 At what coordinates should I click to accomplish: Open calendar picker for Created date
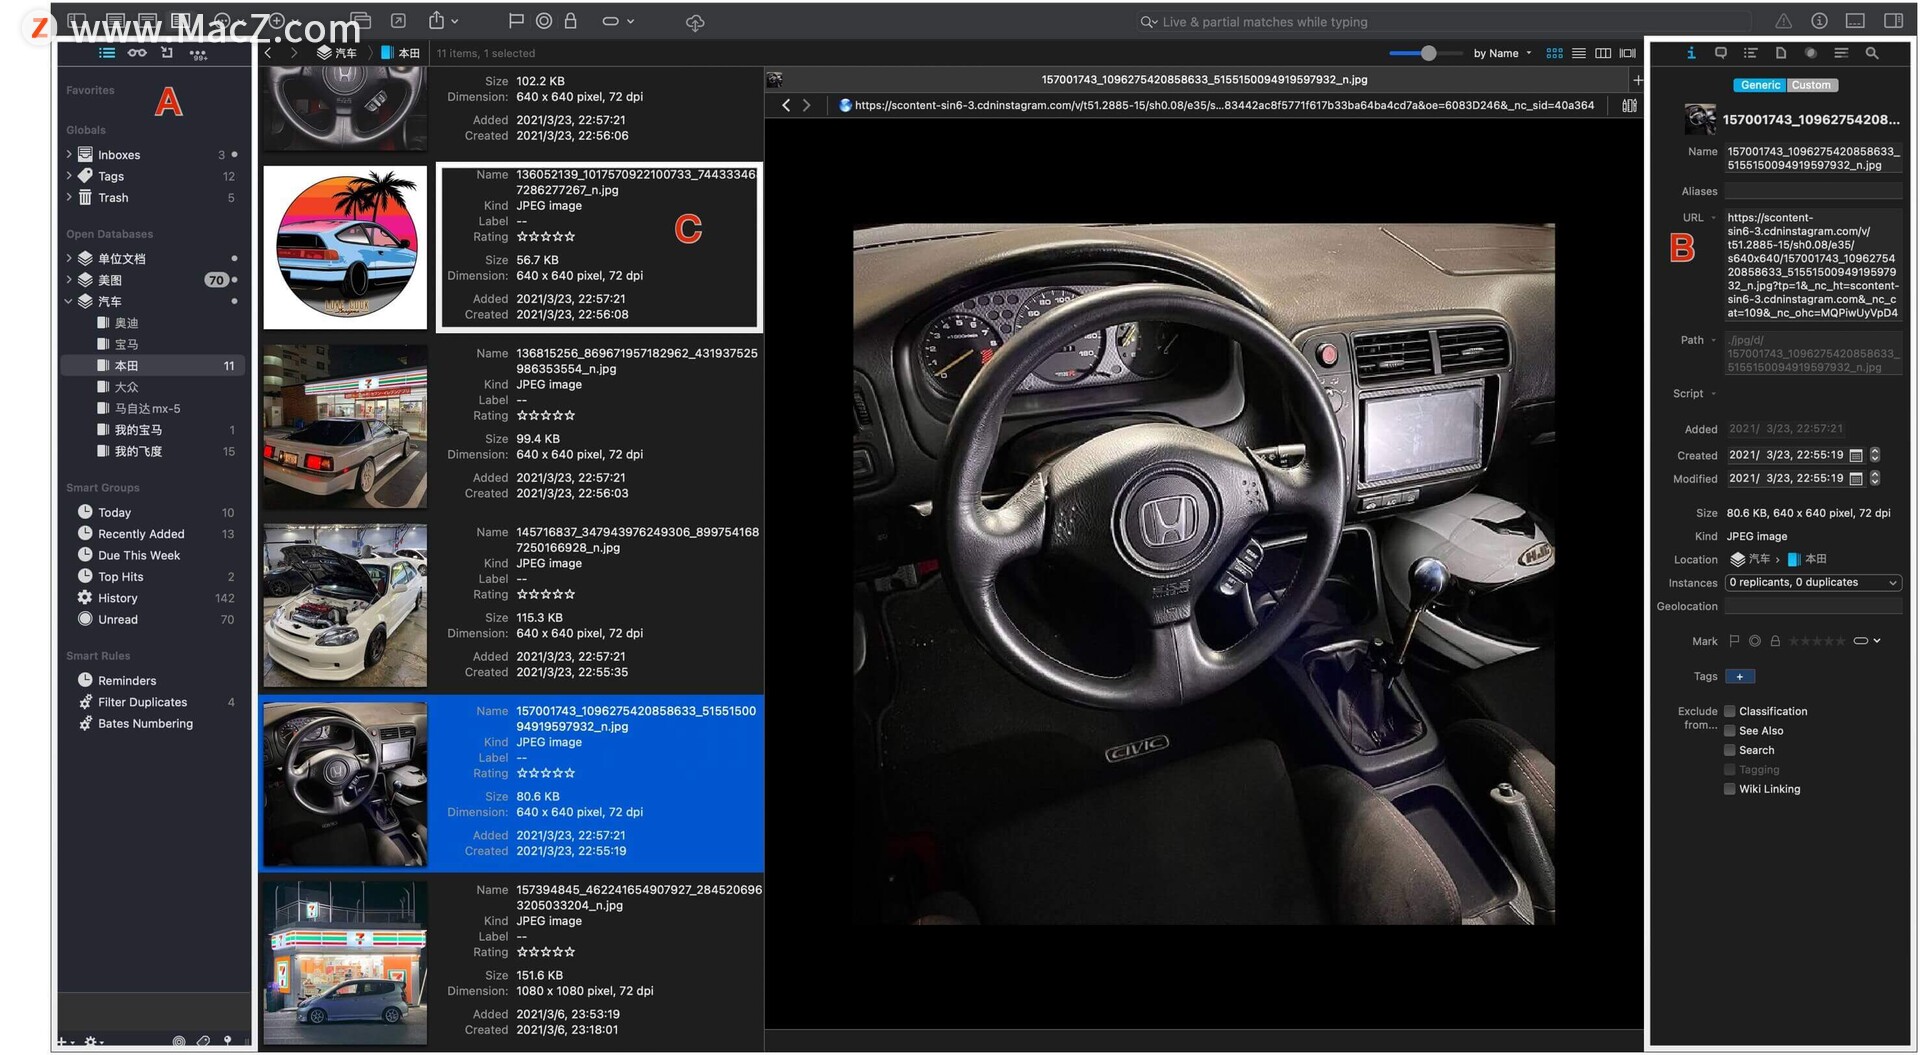point(1856,455)
